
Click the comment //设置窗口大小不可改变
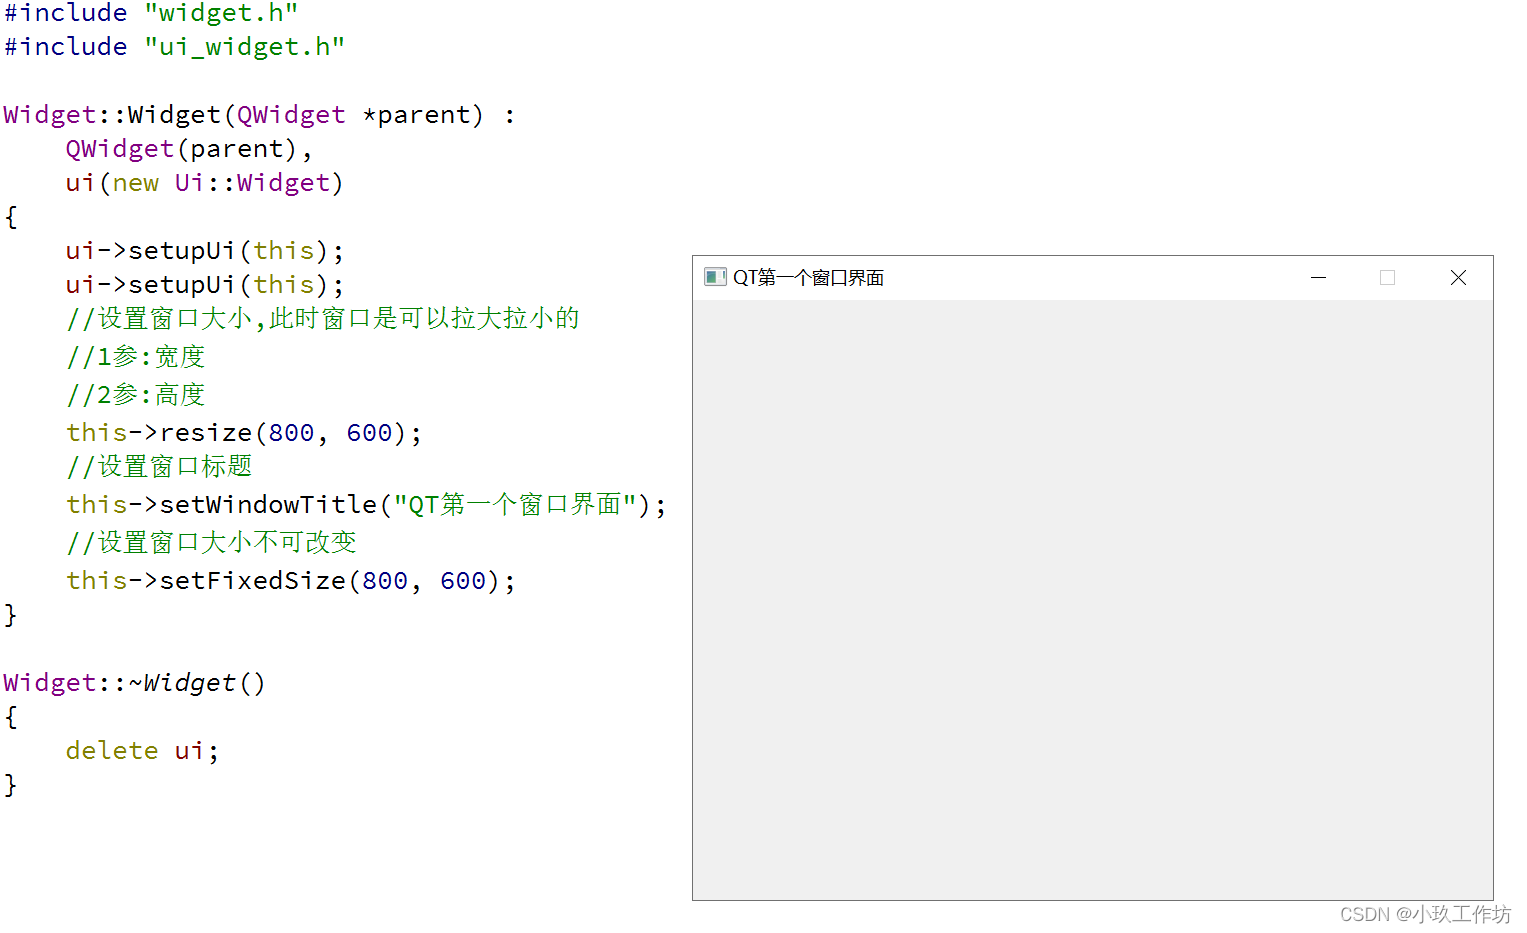click(x=211, y=543)
